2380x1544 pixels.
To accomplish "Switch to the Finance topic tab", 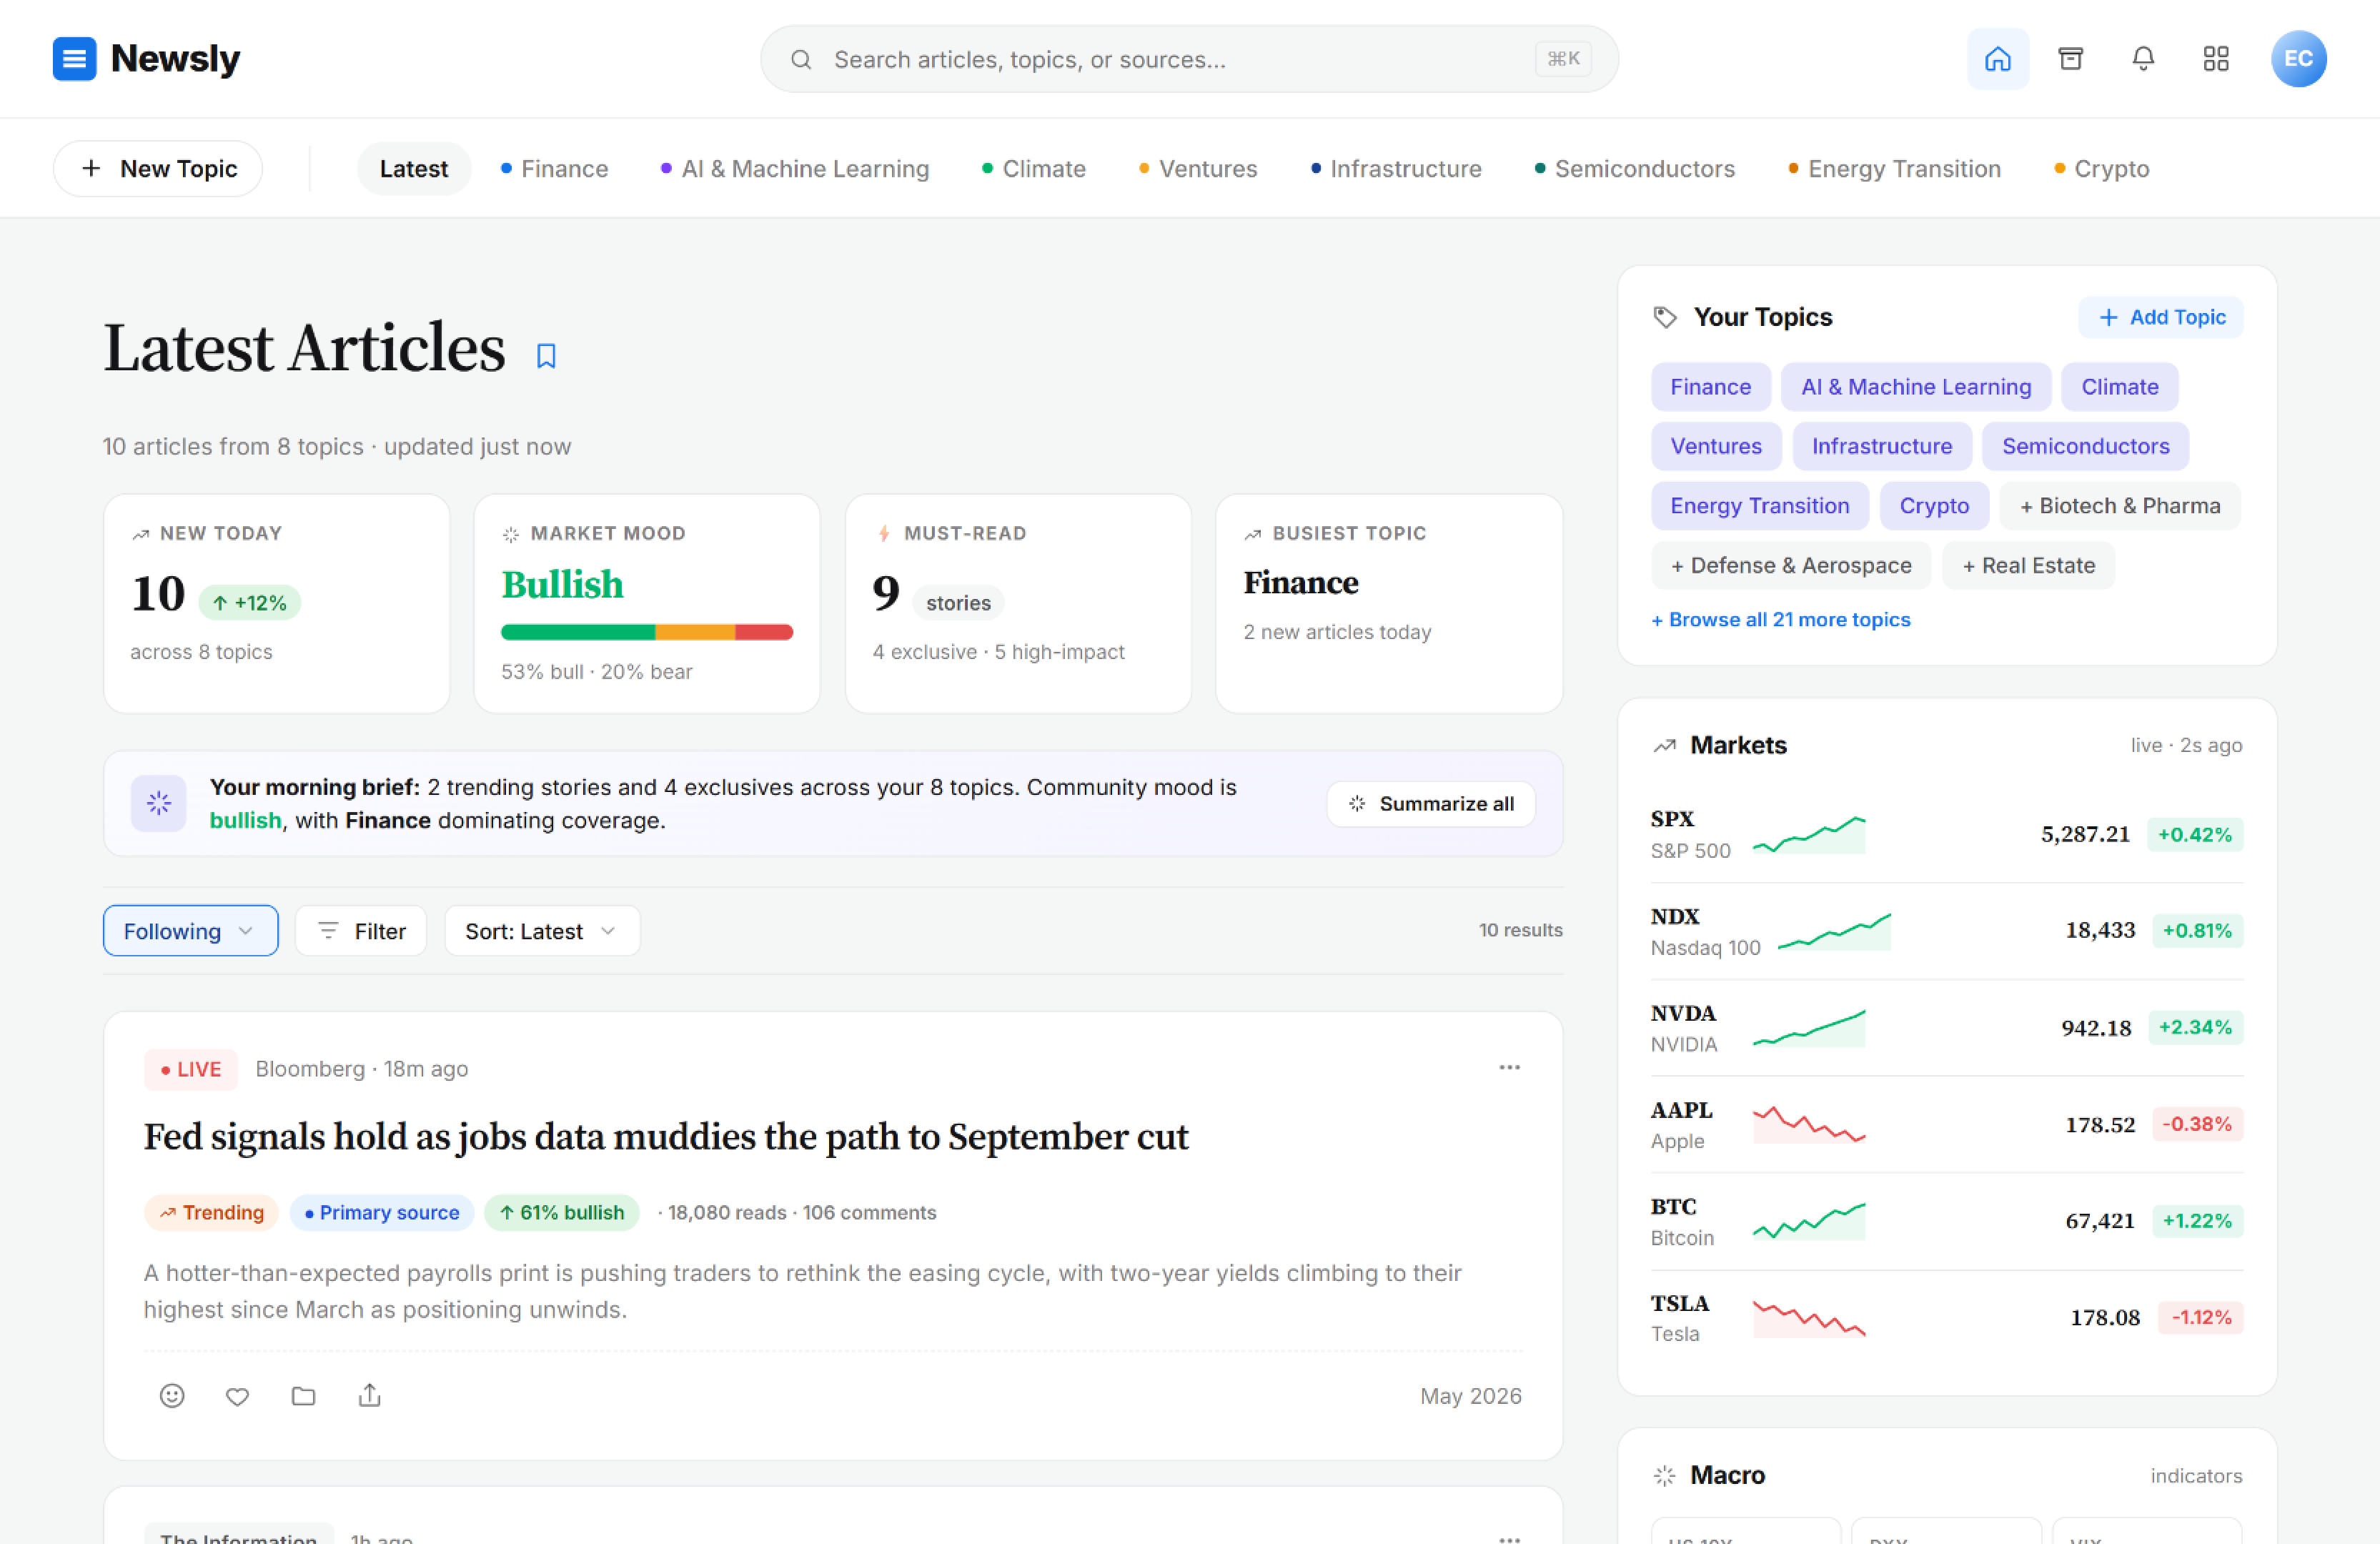I will [x=554, y=169].
